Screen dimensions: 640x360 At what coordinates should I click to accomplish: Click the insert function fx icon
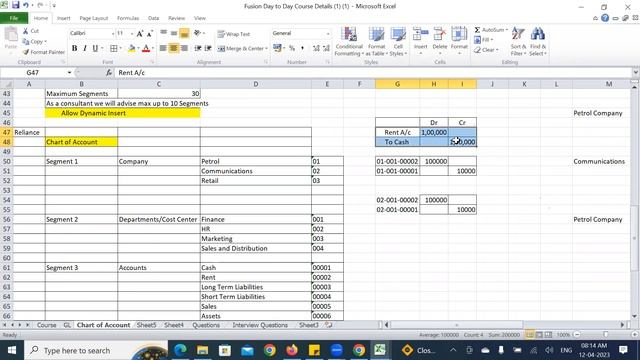coord(109,73)
